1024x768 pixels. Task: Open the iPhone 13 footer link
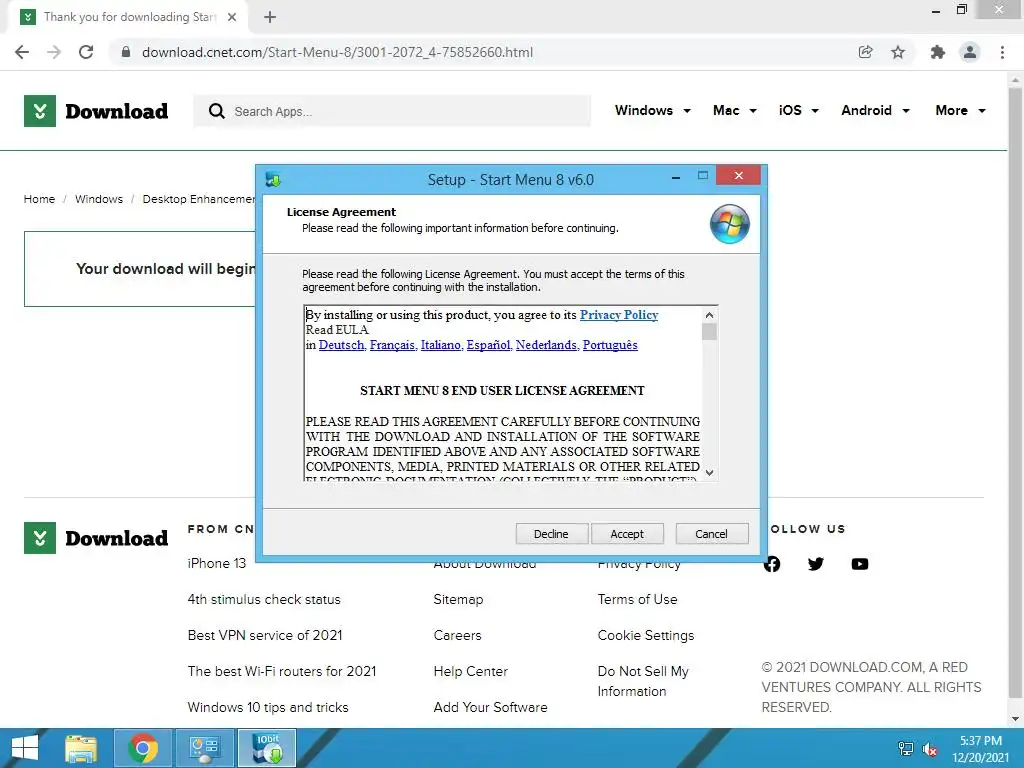217,563
